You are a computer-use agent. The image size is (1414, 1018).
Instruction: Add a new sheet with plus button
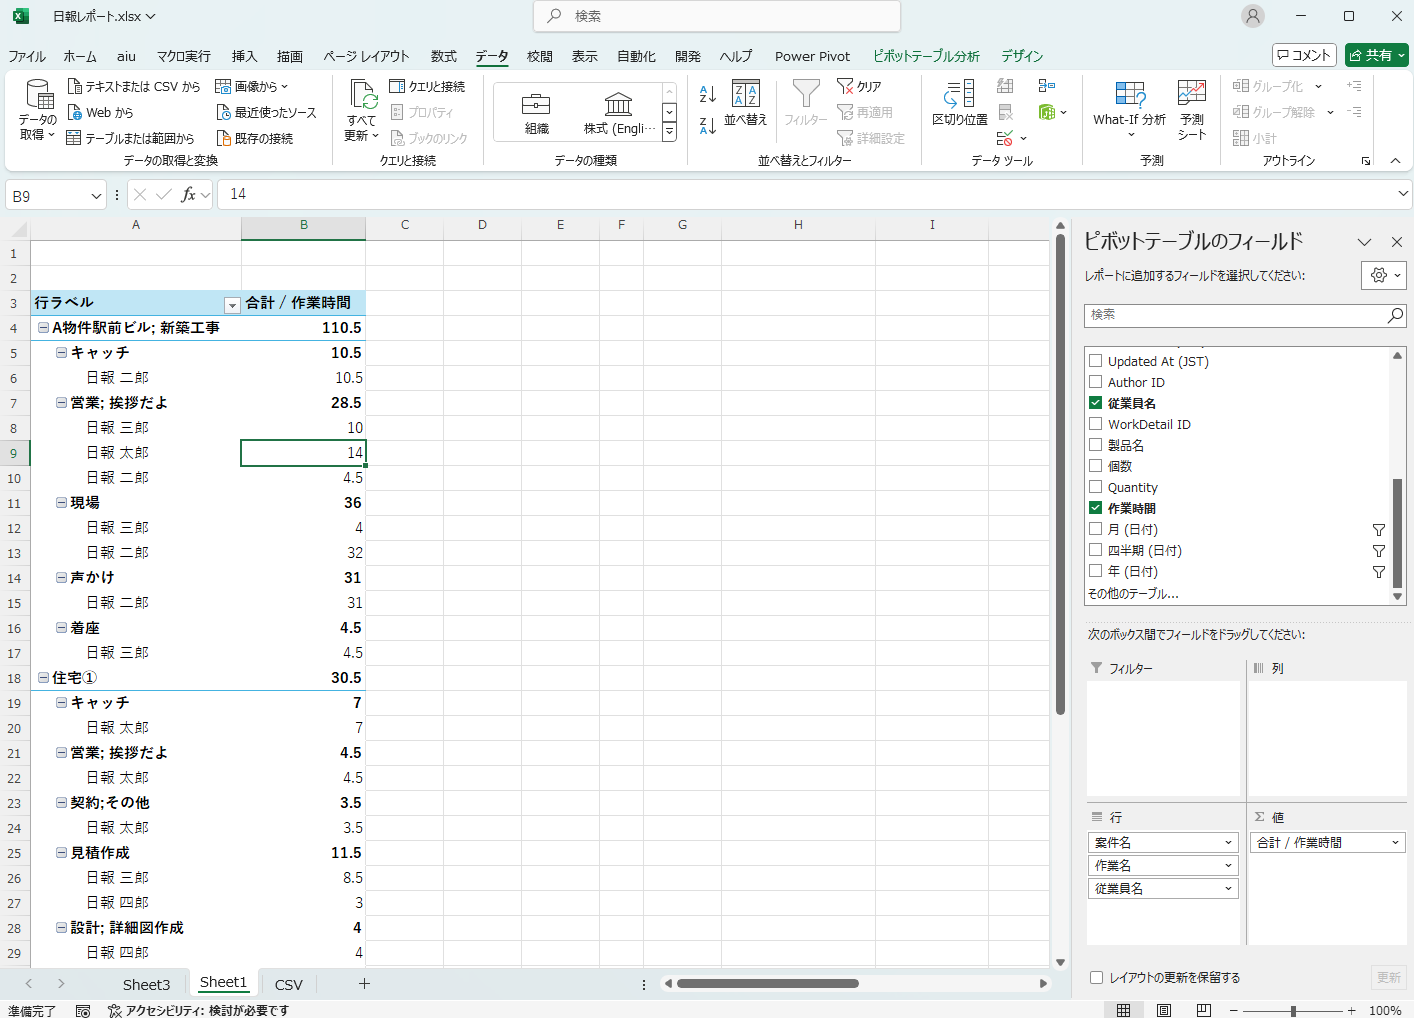(x=364, y=984)
